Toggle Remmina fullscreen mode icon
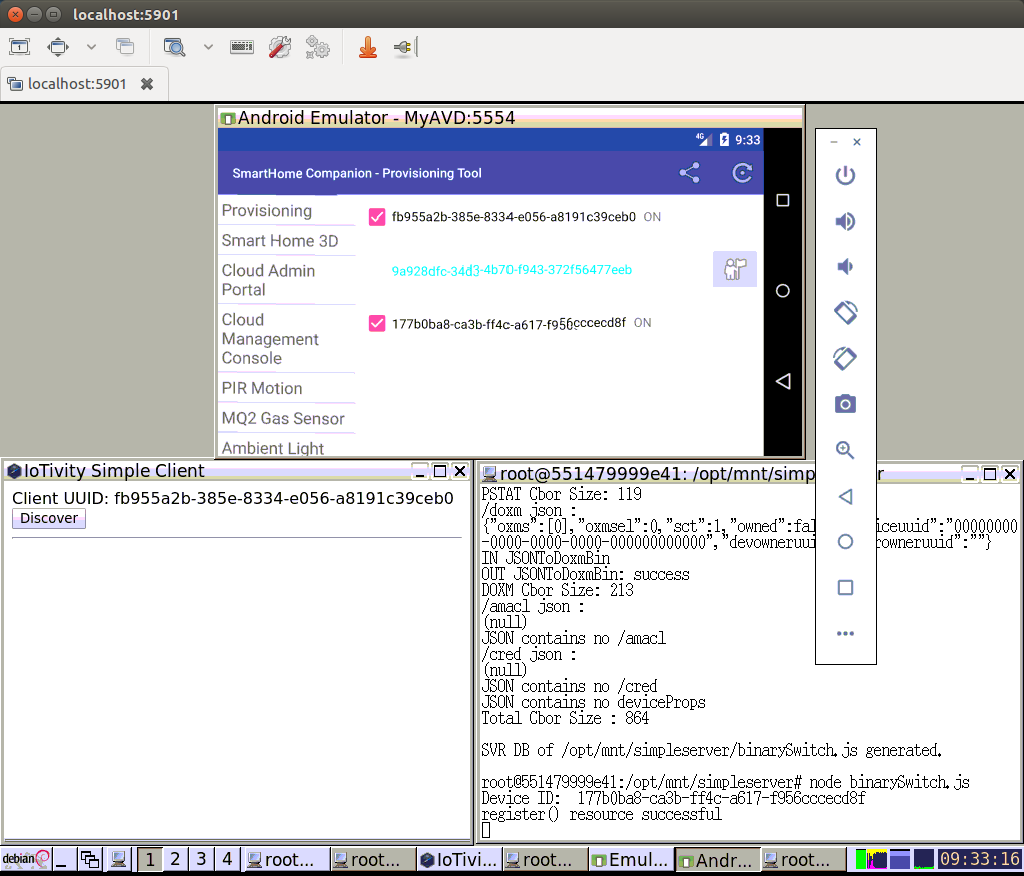 (20, 47)
